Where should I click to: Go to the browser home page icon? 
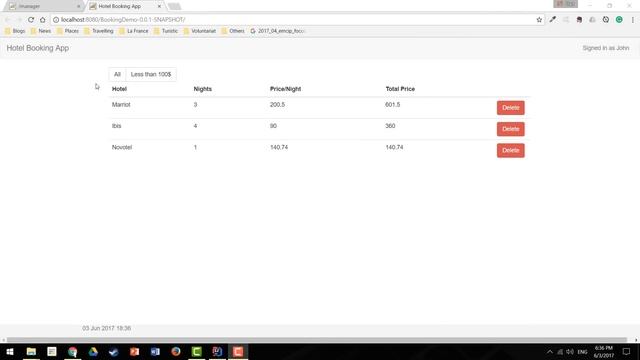coord(42,20)
